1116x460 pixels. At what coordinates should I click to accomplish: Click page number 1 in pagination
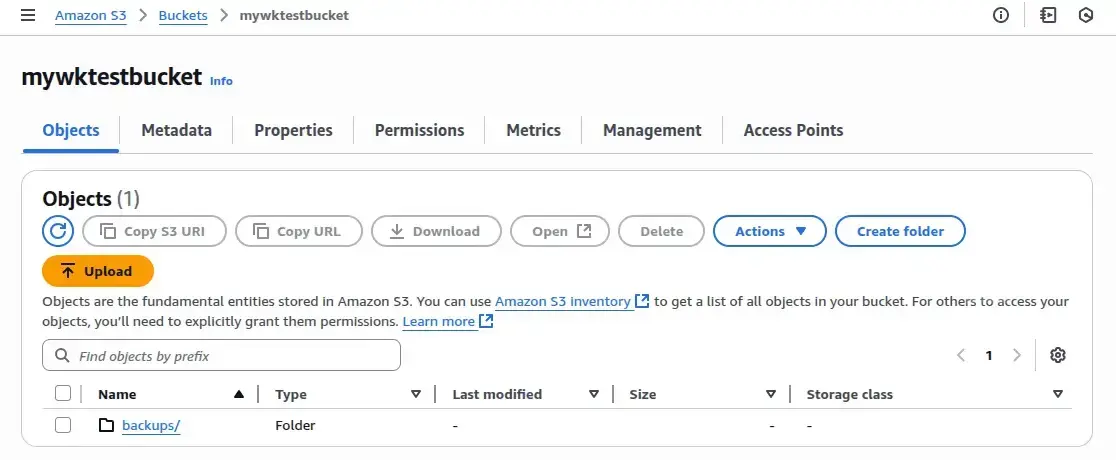coord(989,355)
